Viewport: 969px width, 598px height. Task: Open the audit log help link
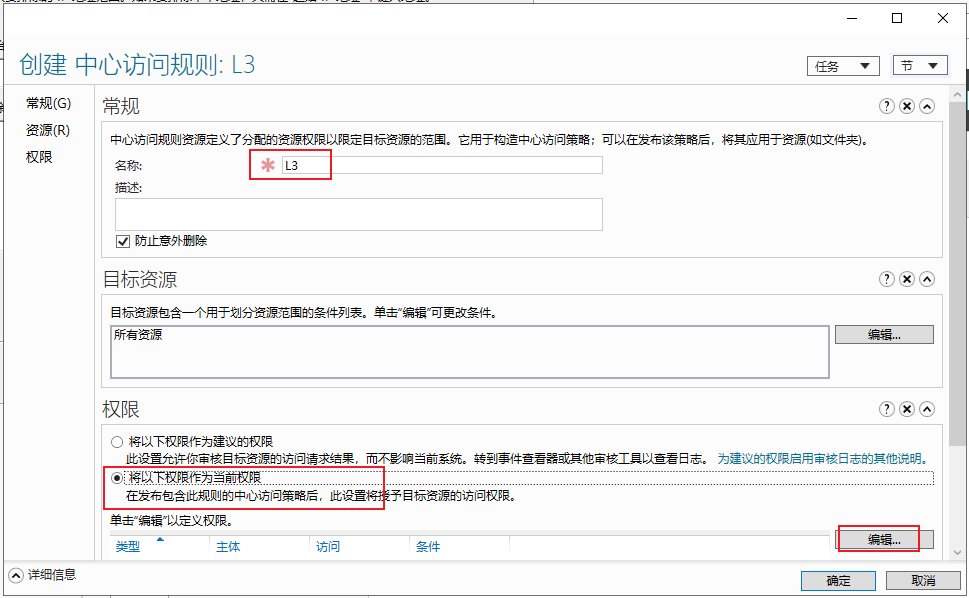[823, 458]
